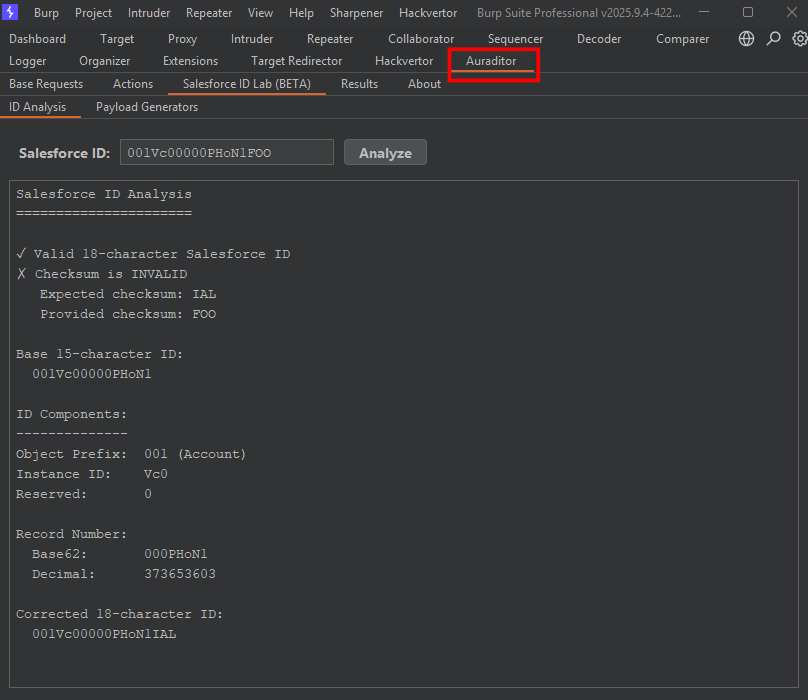This screenshot has width=808, height=700.
Task: Switch to the Collaborator tab
Action: tap(421, 39)
